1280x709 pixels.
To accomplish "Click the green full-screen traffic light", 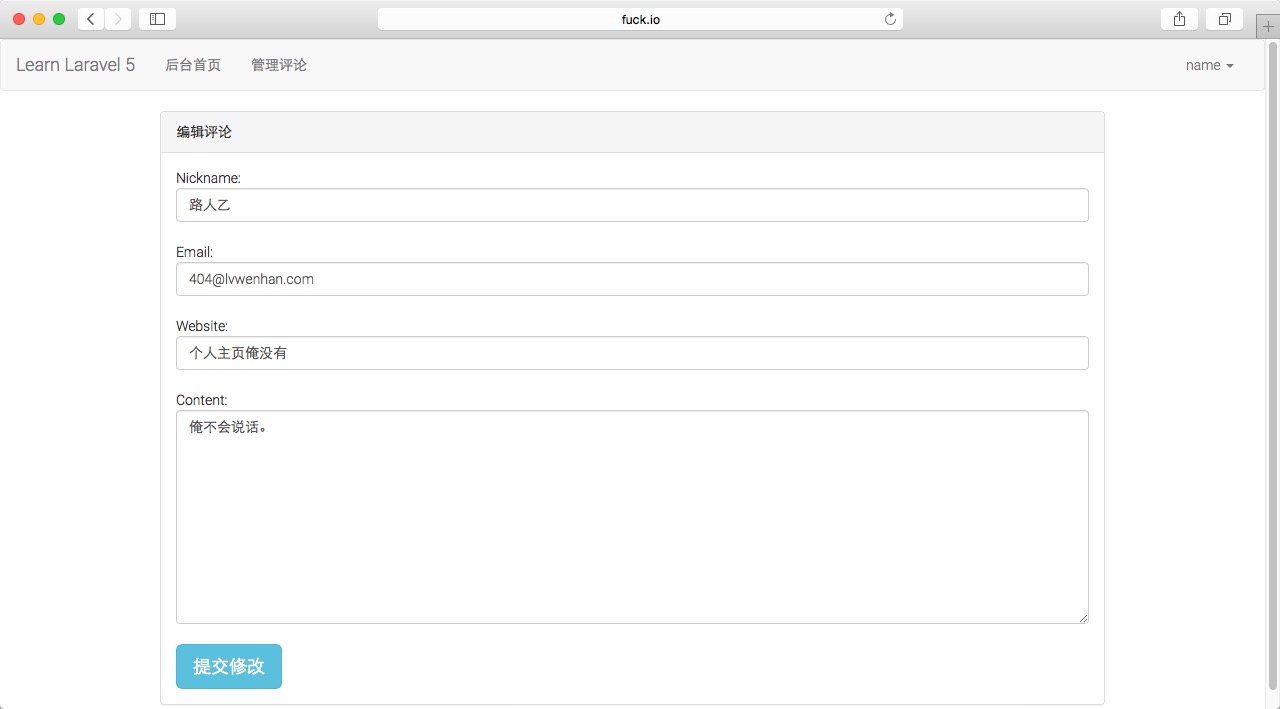I will 59,18.
